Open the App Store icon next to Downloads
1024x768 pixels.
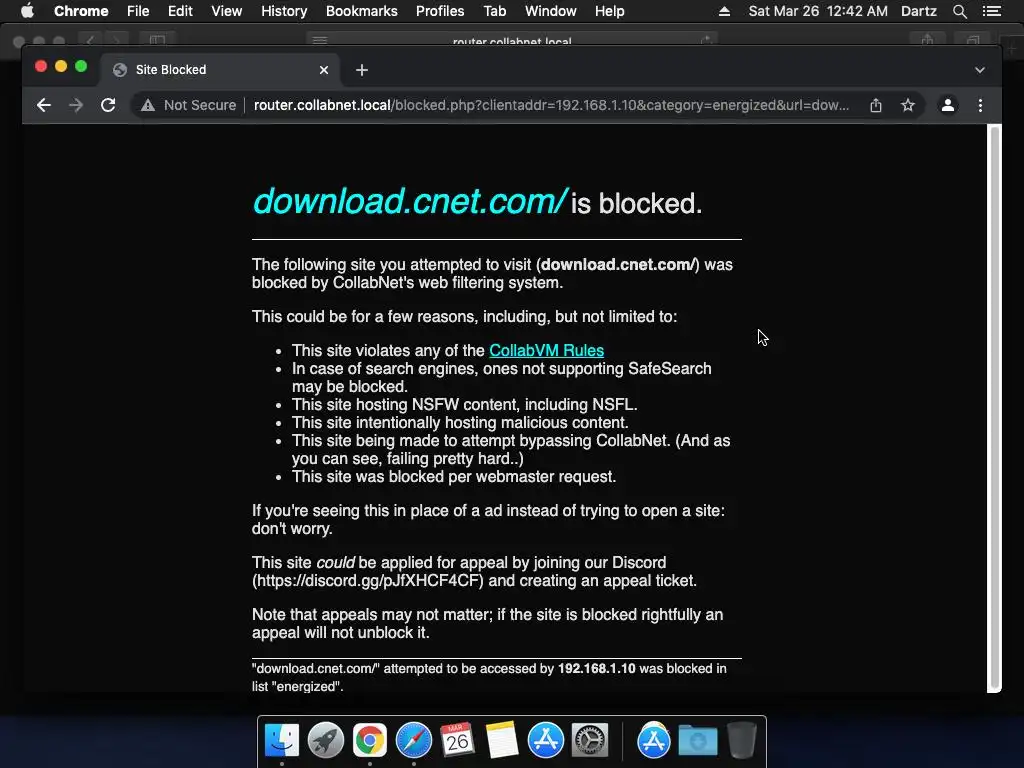pyautogui.click(x=654, y=740)
